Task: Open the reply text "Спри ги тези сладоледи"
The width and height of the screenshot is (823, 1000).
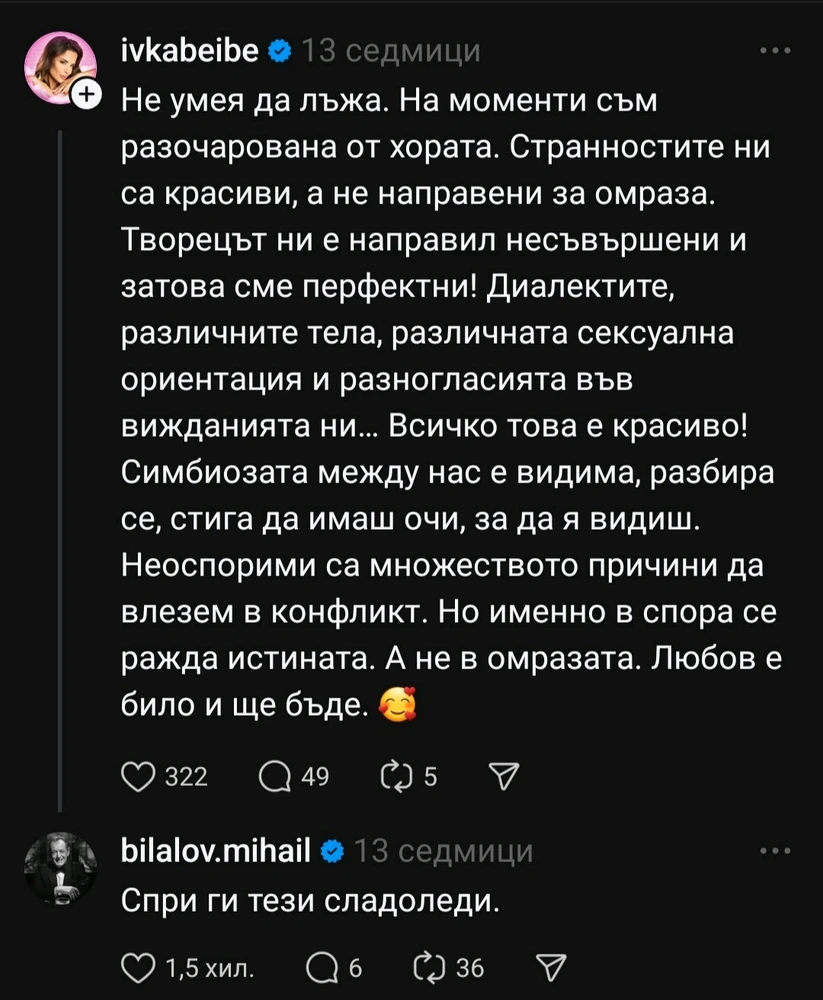Action: 309,902
